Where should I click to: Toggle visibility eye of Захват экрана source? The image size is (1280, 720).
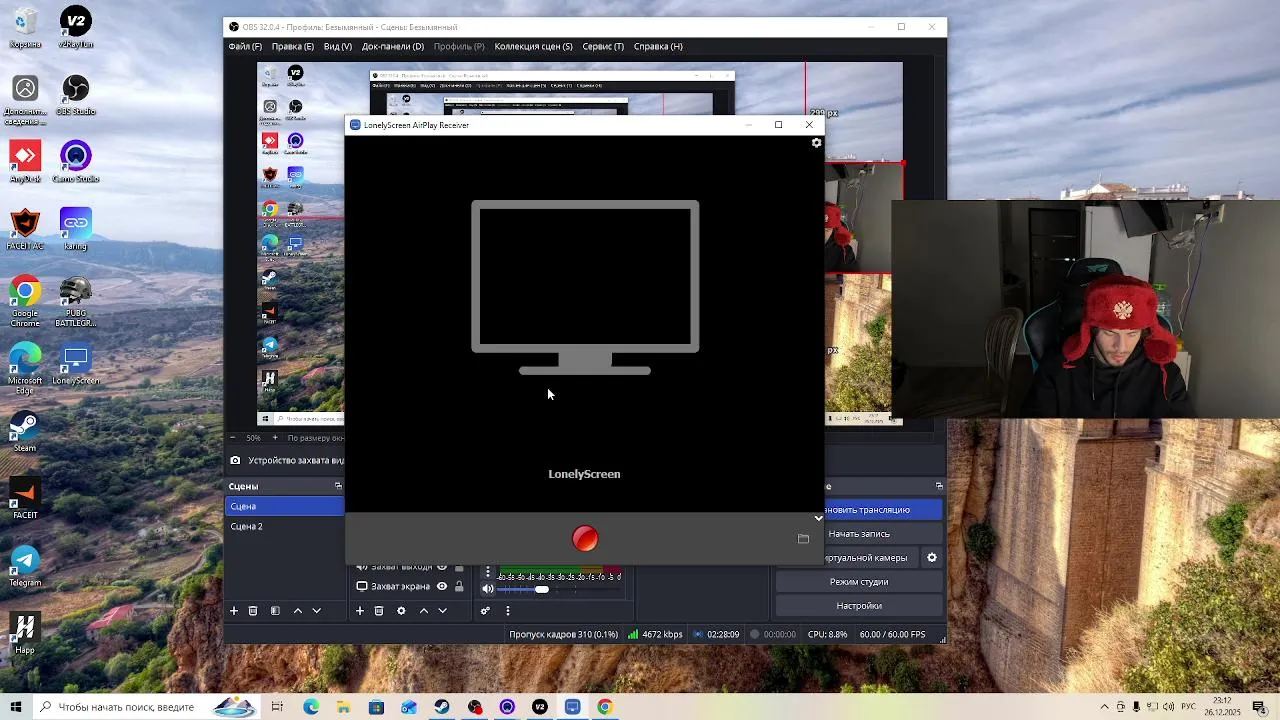tap(442, 586)
